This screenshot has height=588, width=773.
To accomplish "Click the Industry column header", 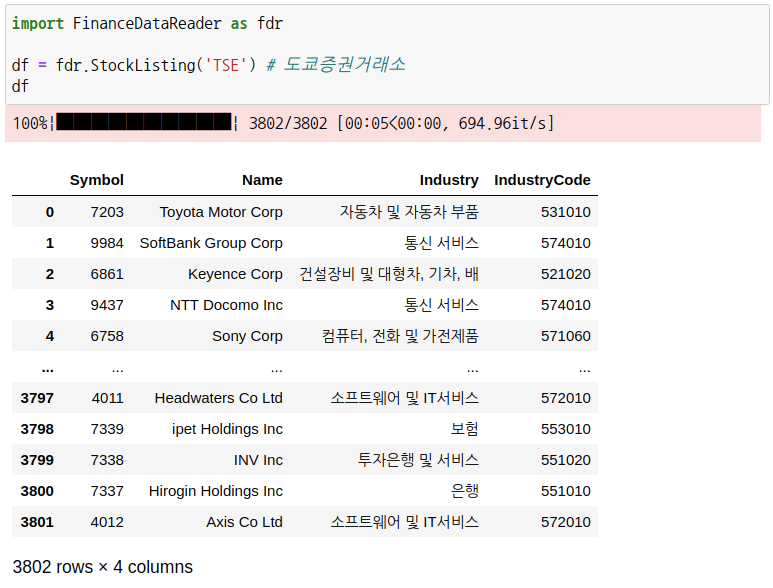I will 449,180.
